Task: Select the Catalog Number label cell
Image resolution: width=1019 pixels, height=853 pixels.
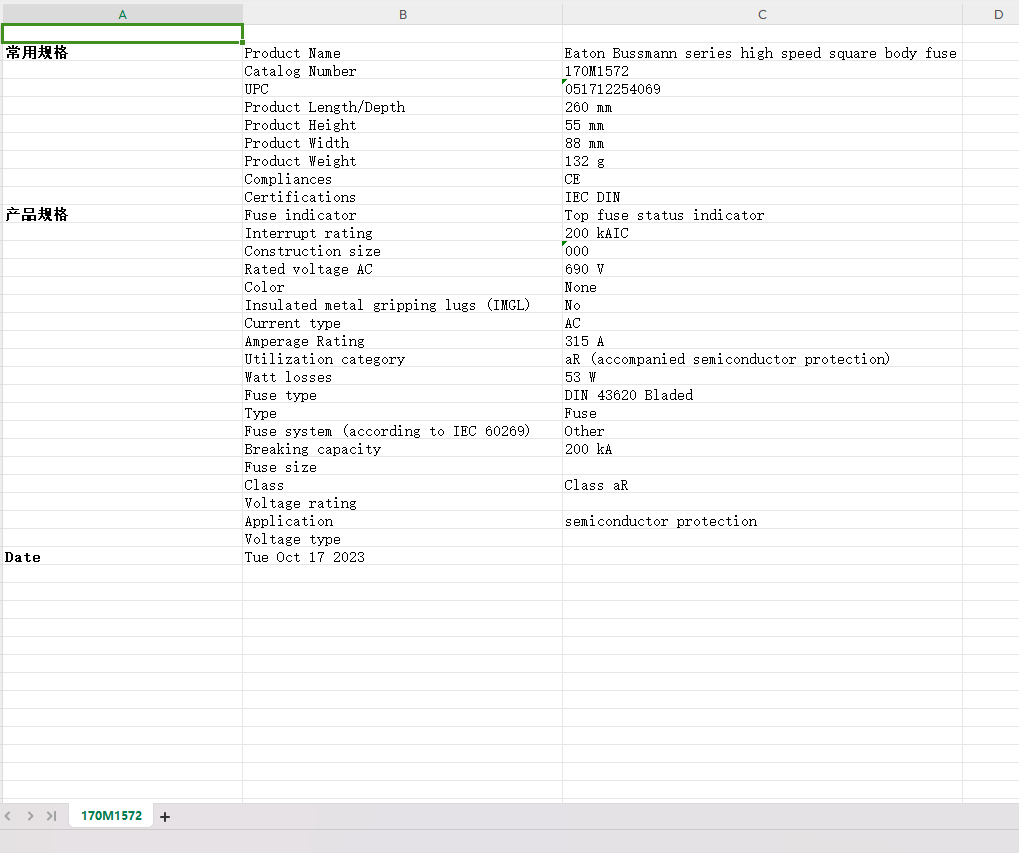Action: (x=402, y=71)
